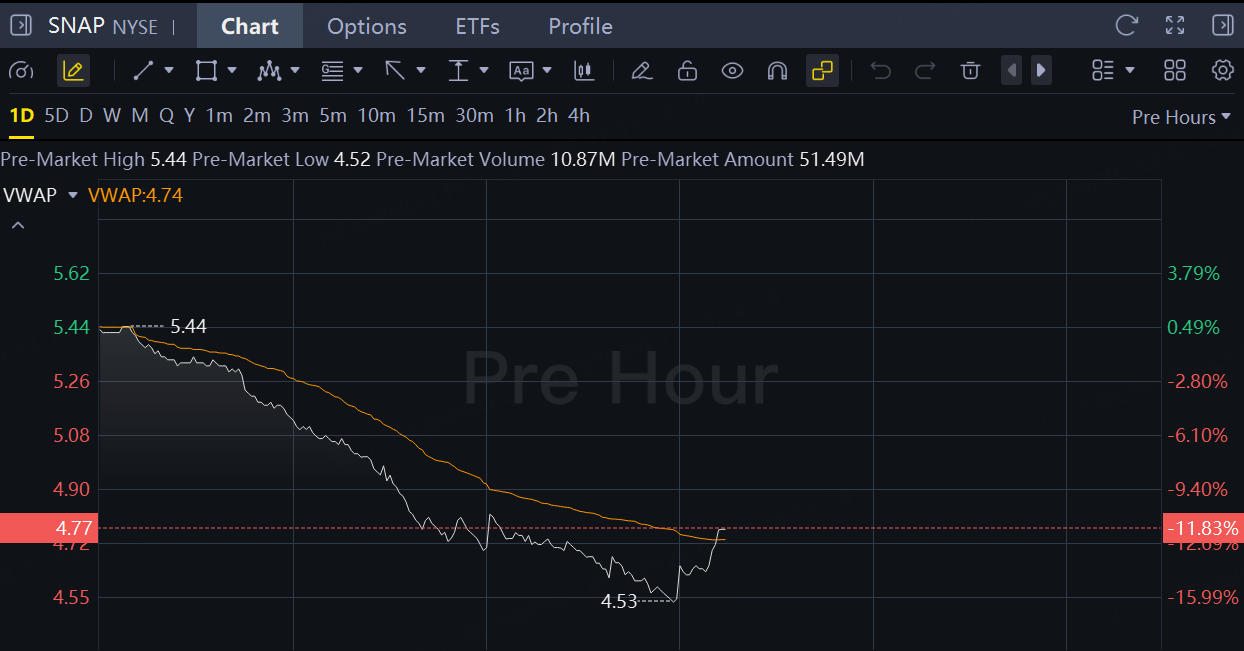Select the 30m interval

[474, 116]
